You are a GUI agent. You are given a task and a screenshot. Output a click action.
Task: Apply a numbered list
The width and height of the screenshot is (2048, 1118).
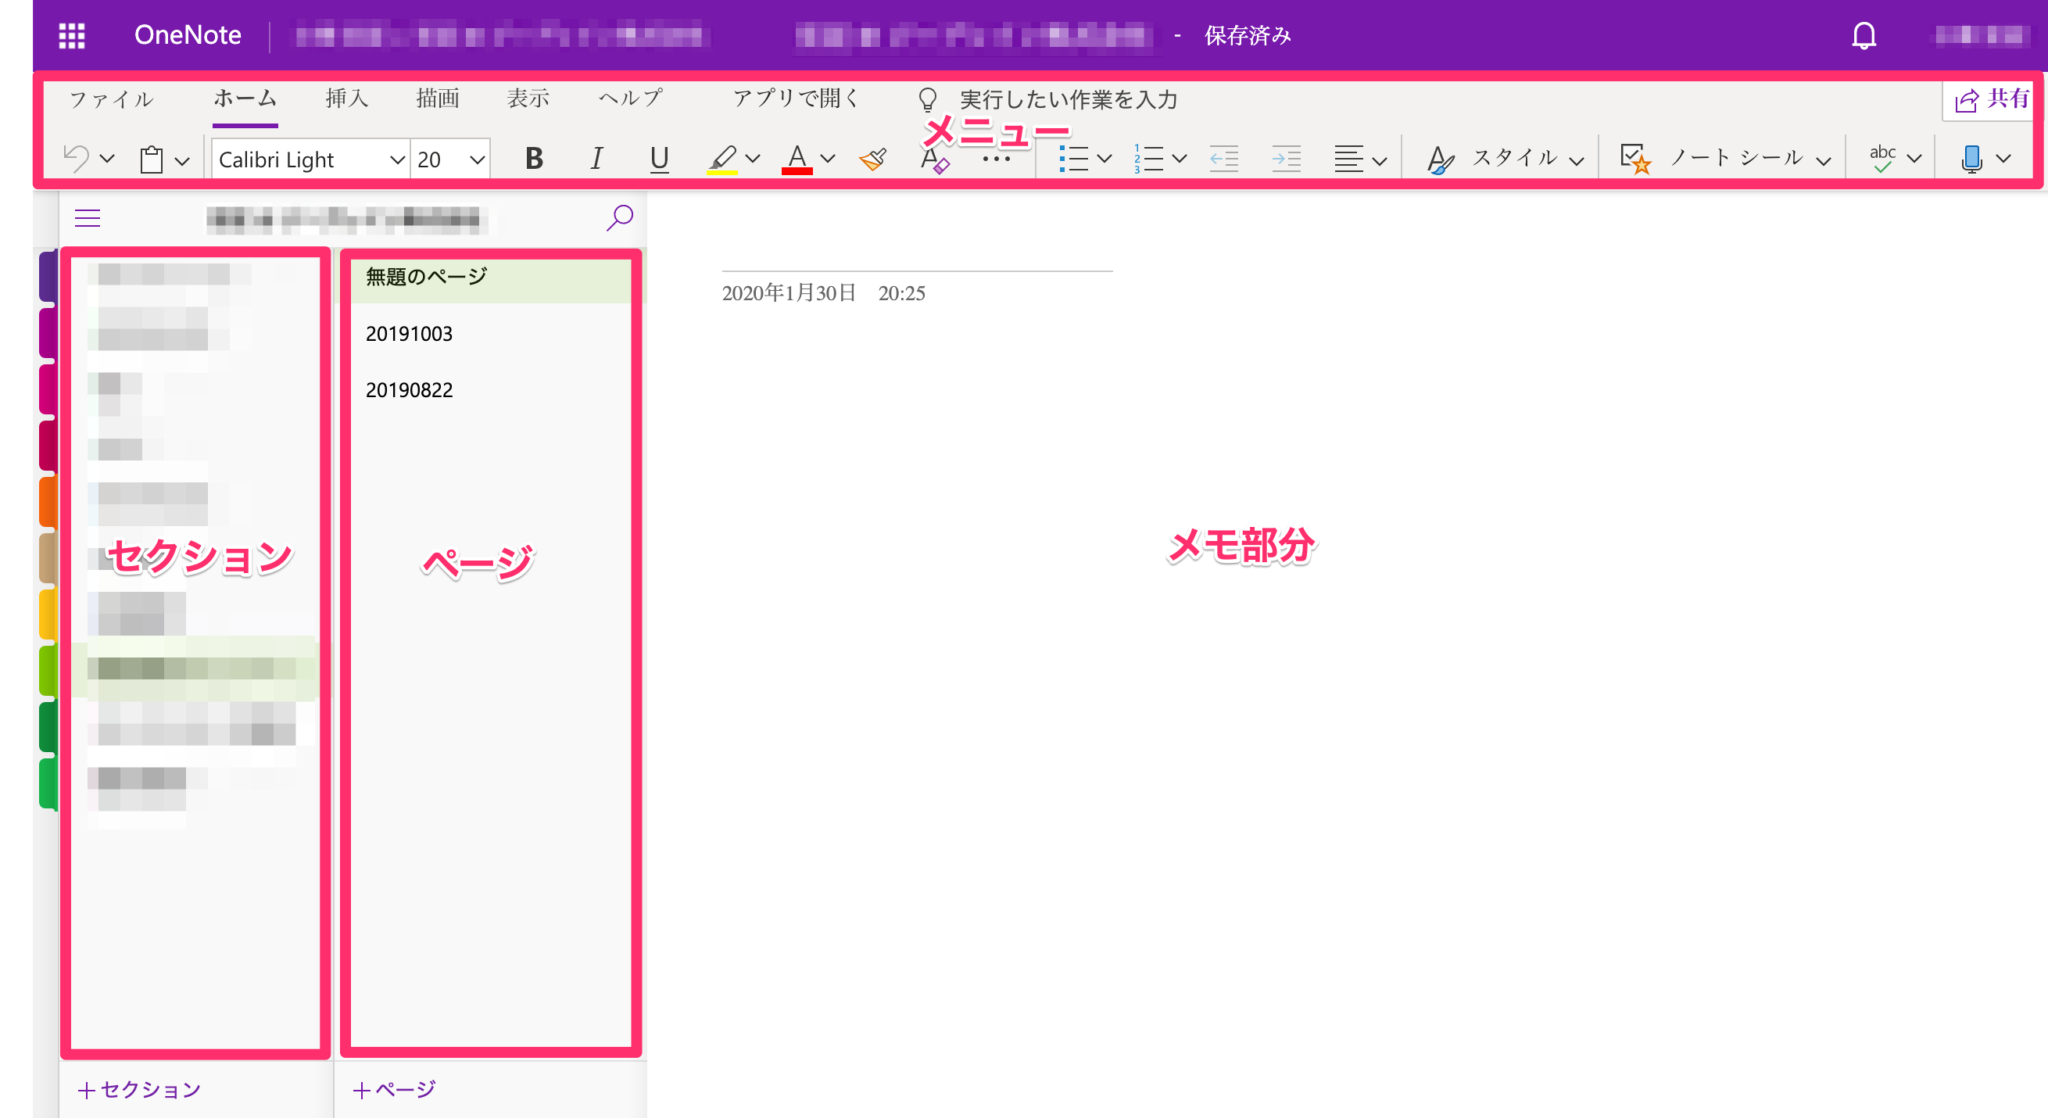point(1152,158)
